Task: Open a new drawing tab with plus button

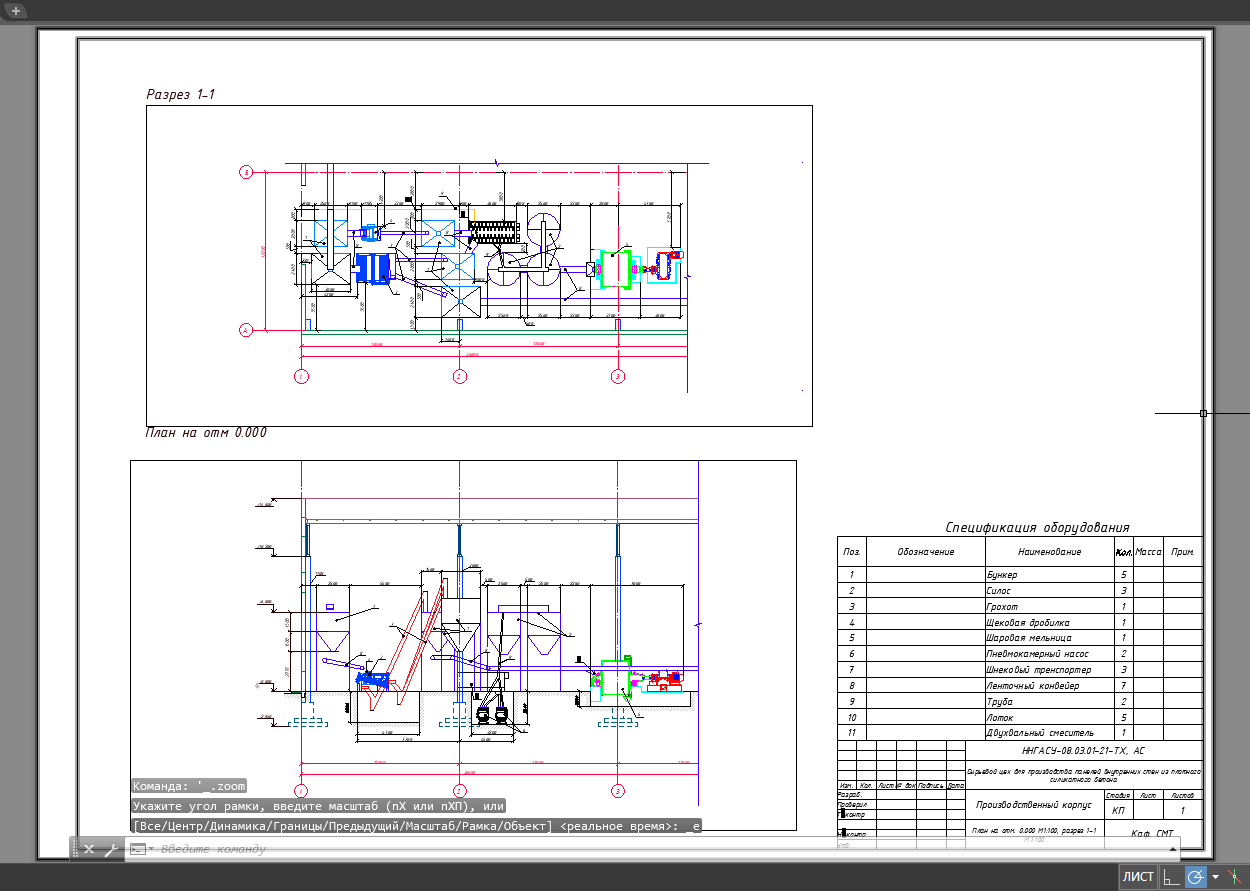Action: [x=15, y=10]
